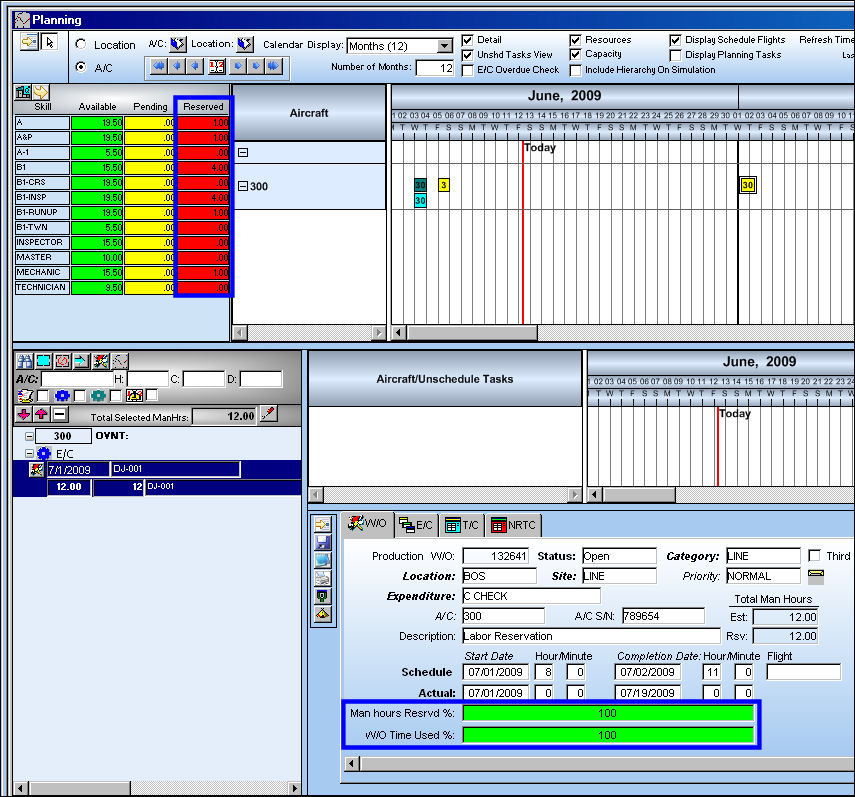The image size is (855, 797).
Task: Click the pointer cursor tool icon
Action: tap(50, 42)
